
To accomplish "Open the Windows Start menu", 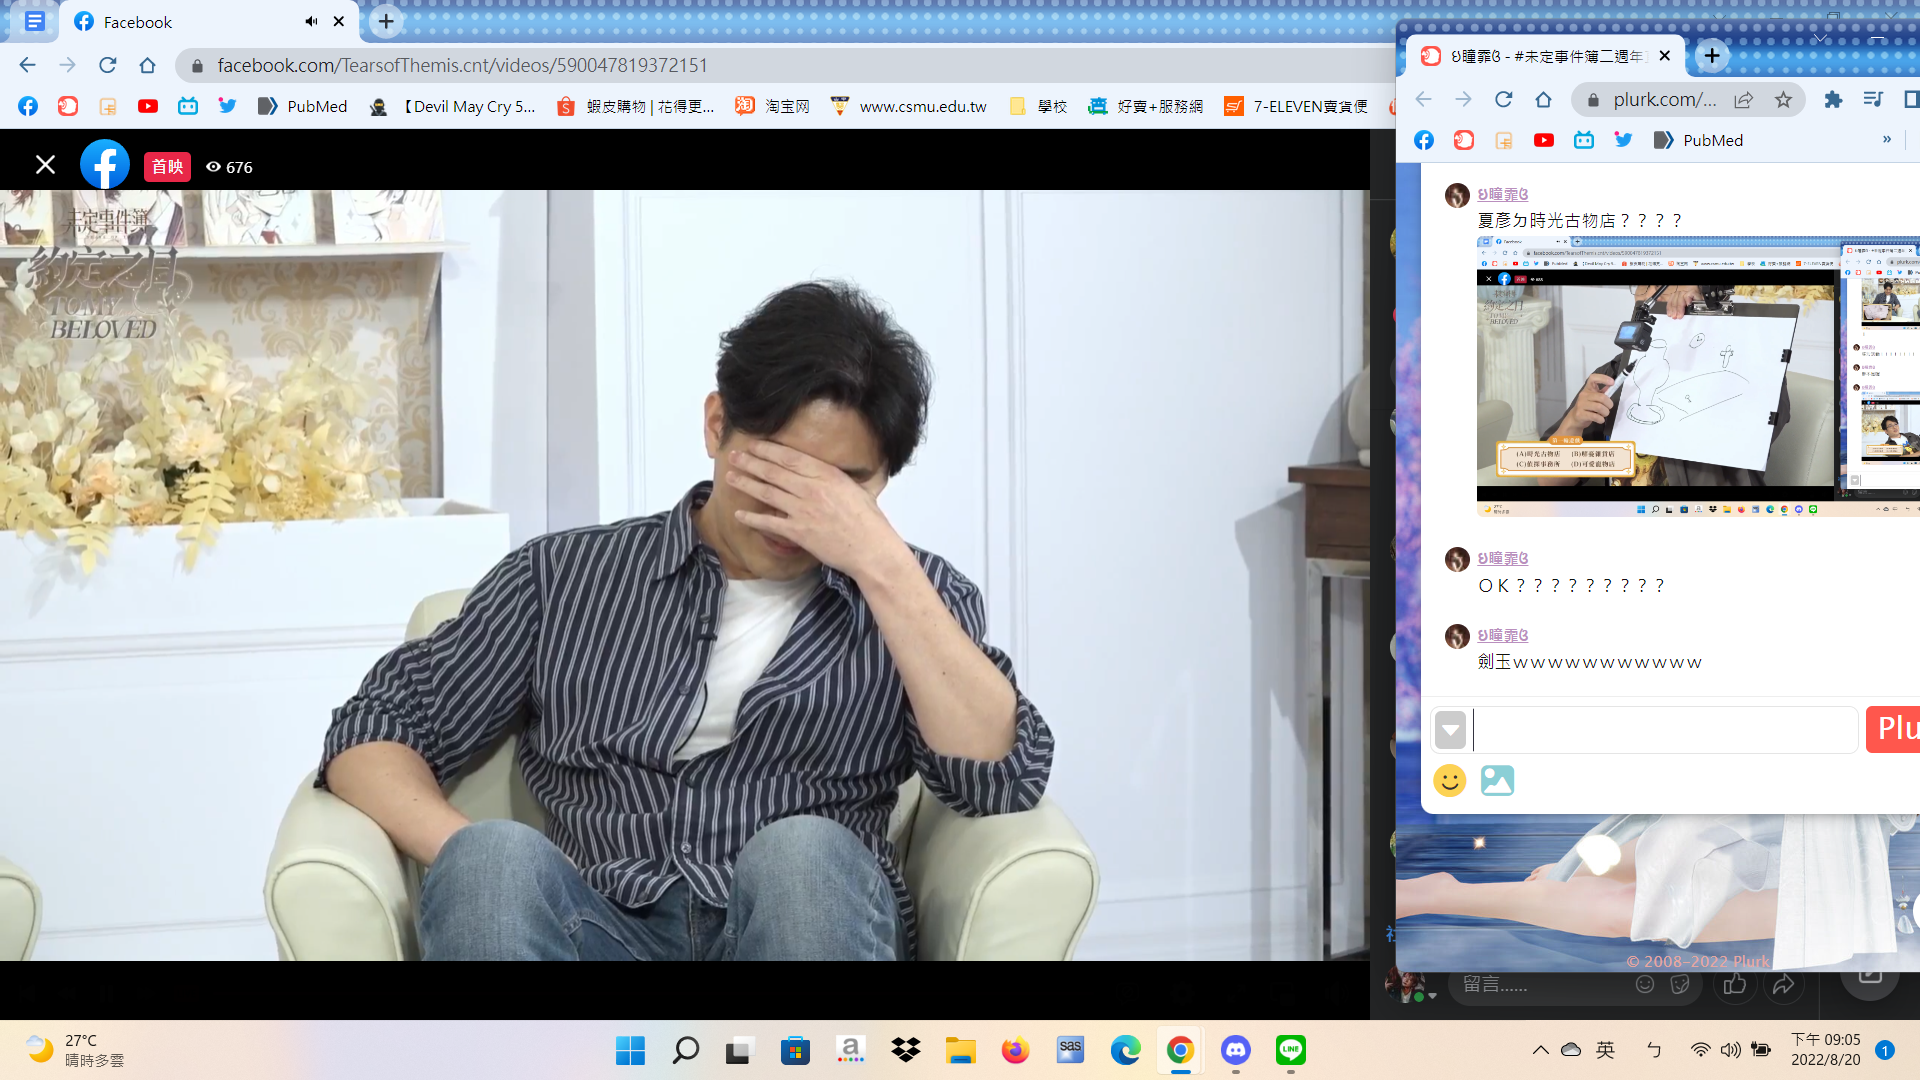I will pyautogui.click(x=630, y=1050).
